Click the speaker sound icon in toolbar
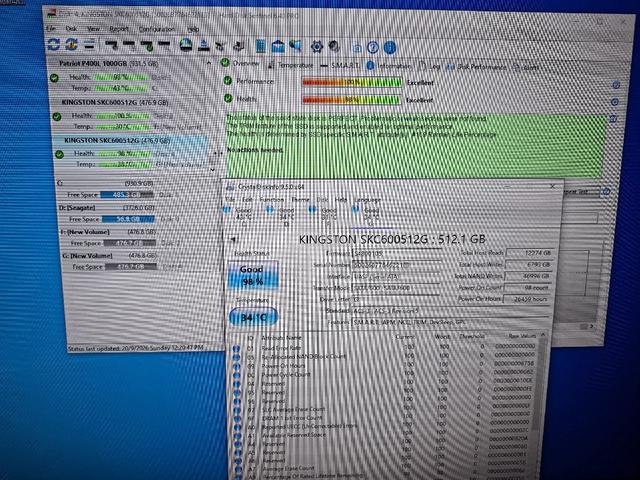Screen dimensions: 640x480 (296, 46)
